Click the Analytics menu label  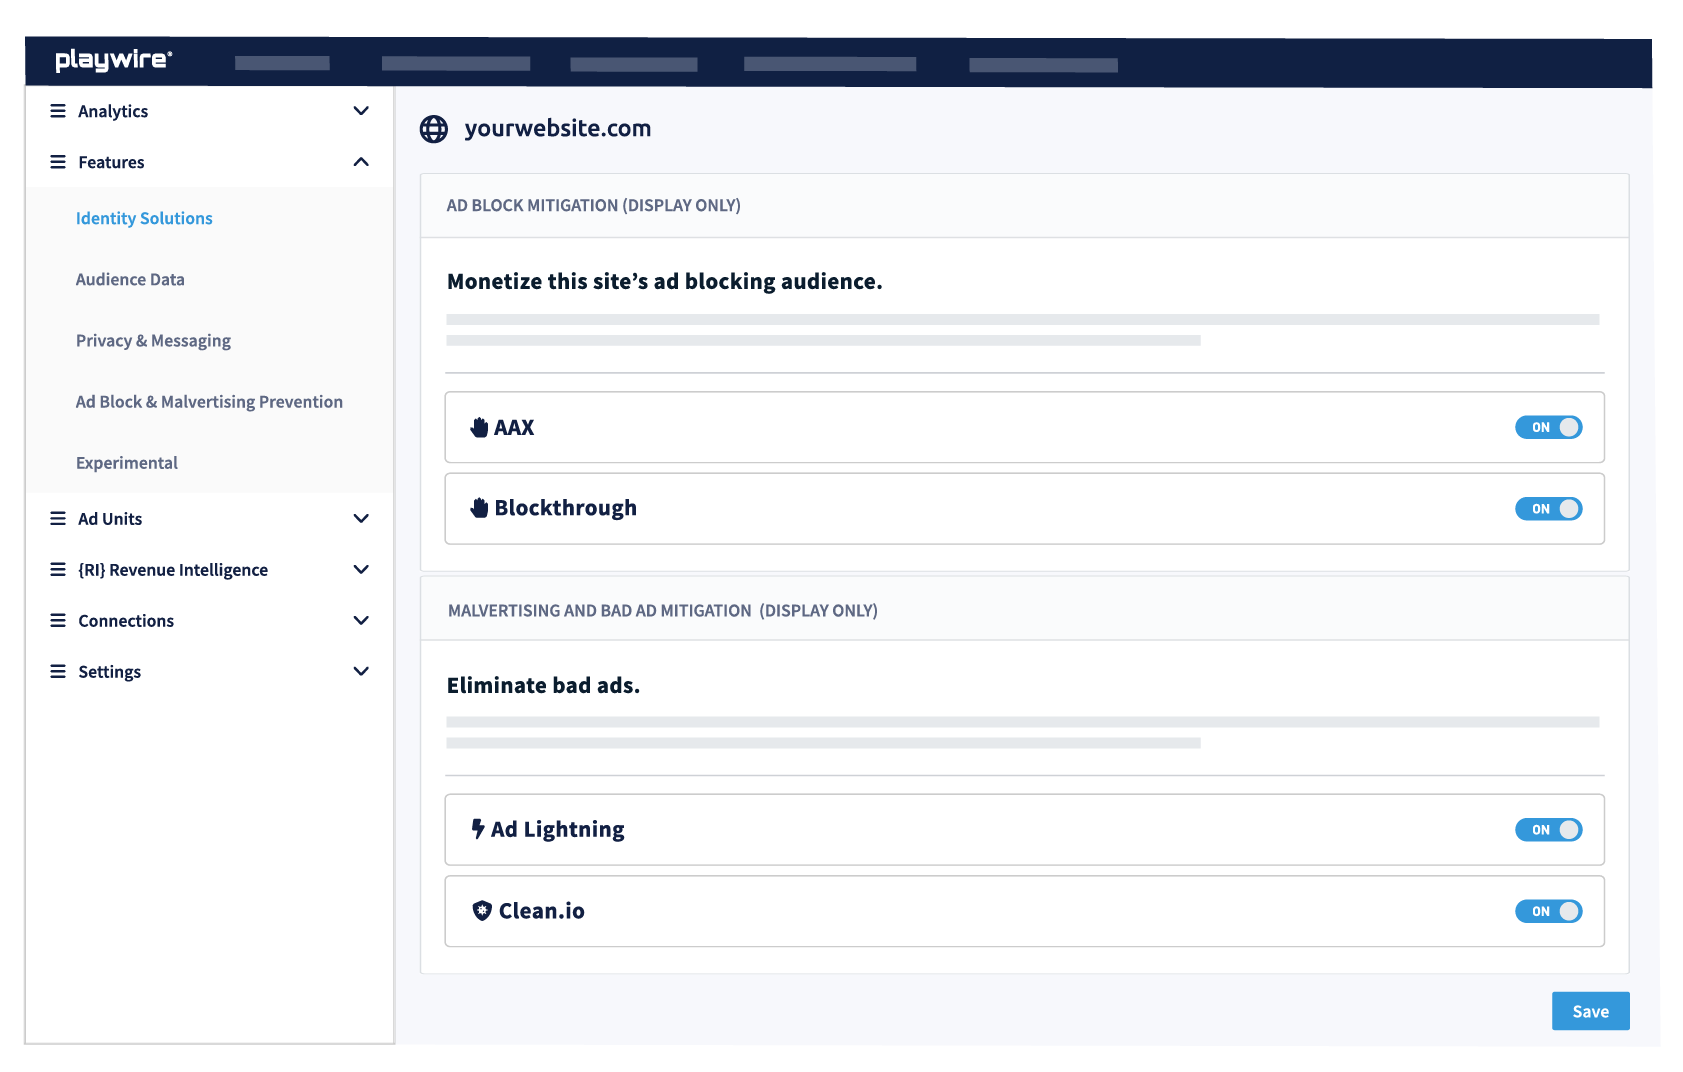(x=113, y=111)
